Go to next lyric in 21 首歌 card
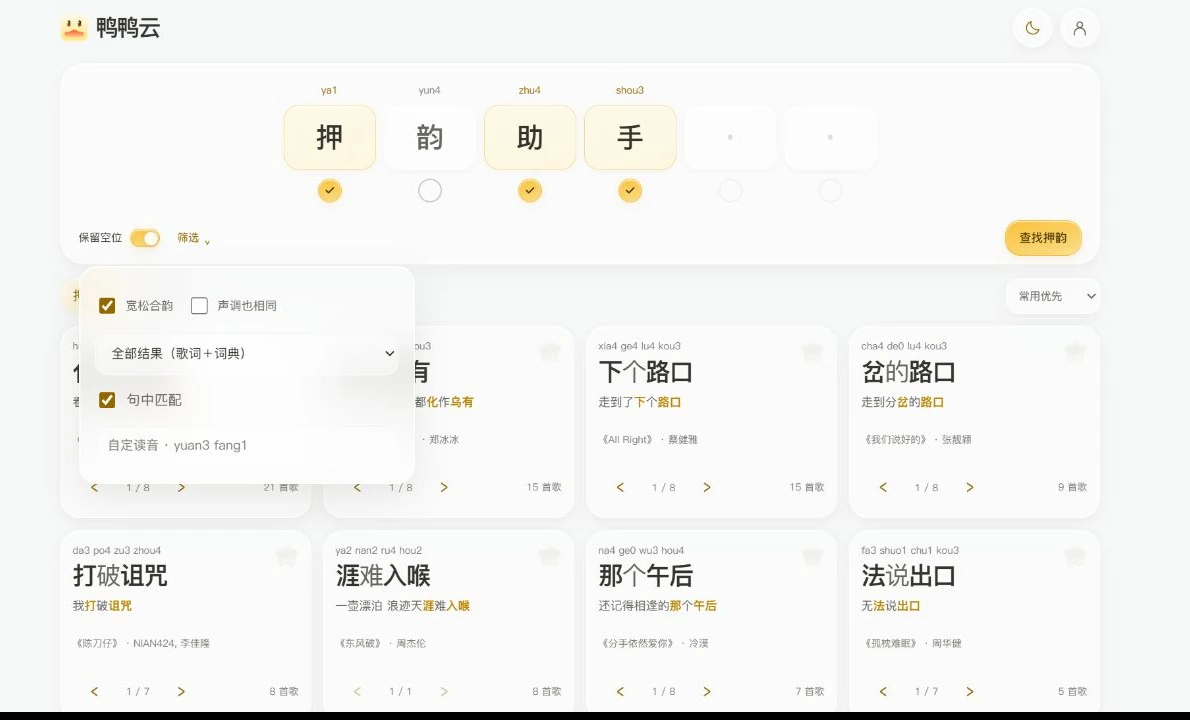 [x=181, y=487]
